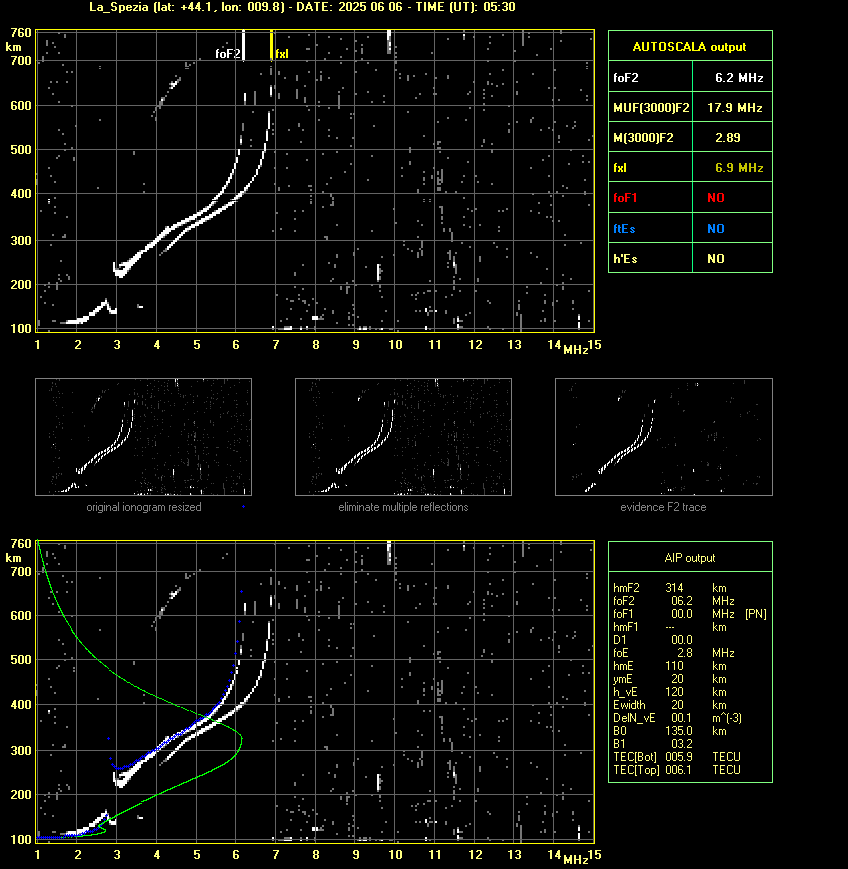Open the original ionogram resized thumbnail
The height and width of the screenshot is (869, 848).
pos(144,437)
